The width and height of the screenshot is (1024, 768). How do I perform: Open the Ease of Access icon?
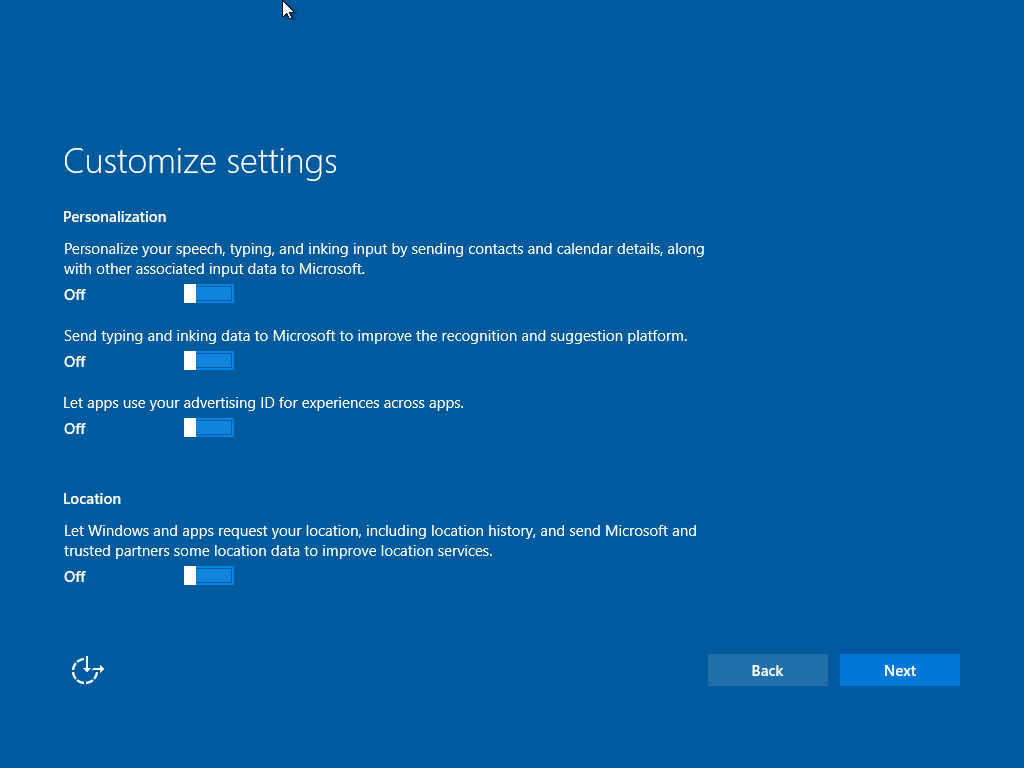pos(87,670)
